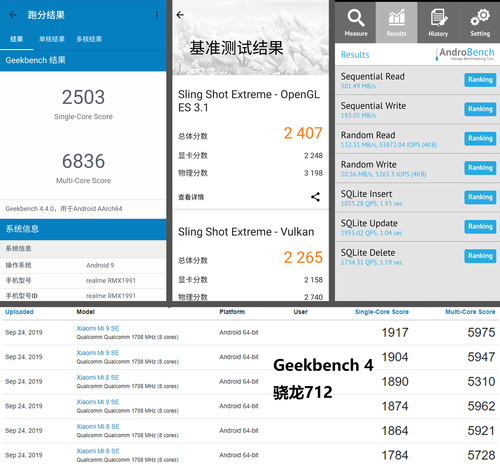
Task: Click Ranking button for Random Read
Action: [480, 138]
